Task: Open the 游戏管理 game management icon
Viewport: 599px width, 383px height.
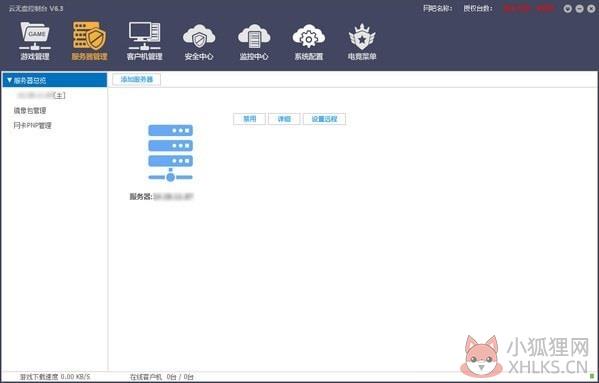Action: 35,41
